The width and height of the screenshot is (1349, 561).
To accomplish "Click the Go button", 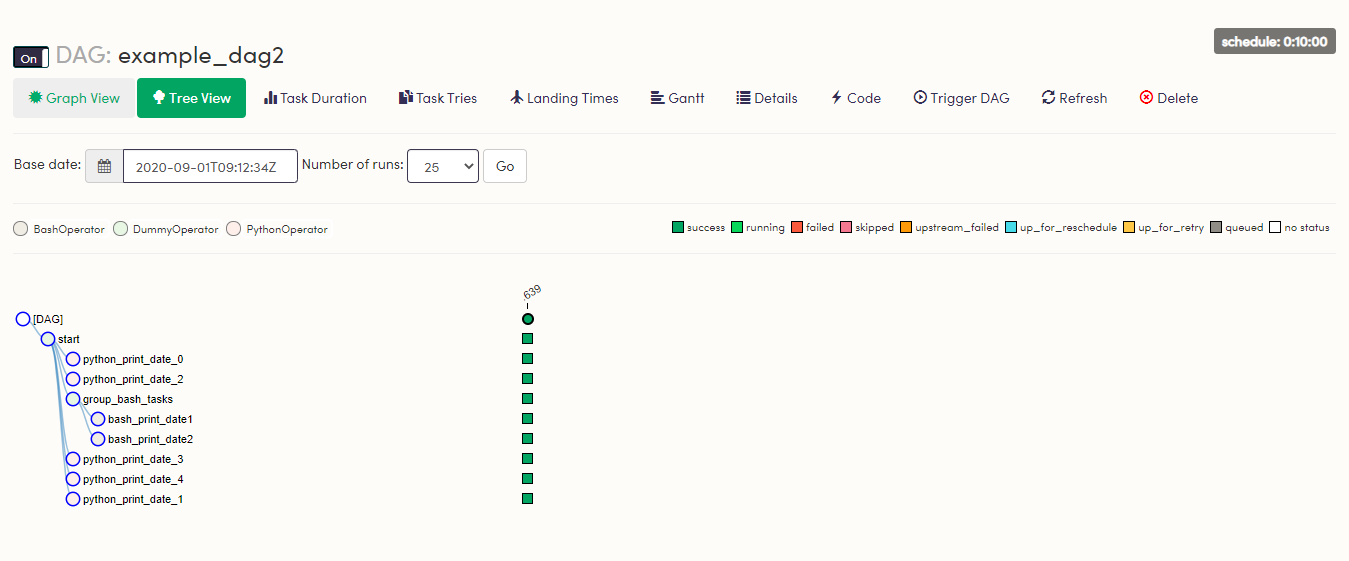I will pyautogui.click(x=505, y=166).
